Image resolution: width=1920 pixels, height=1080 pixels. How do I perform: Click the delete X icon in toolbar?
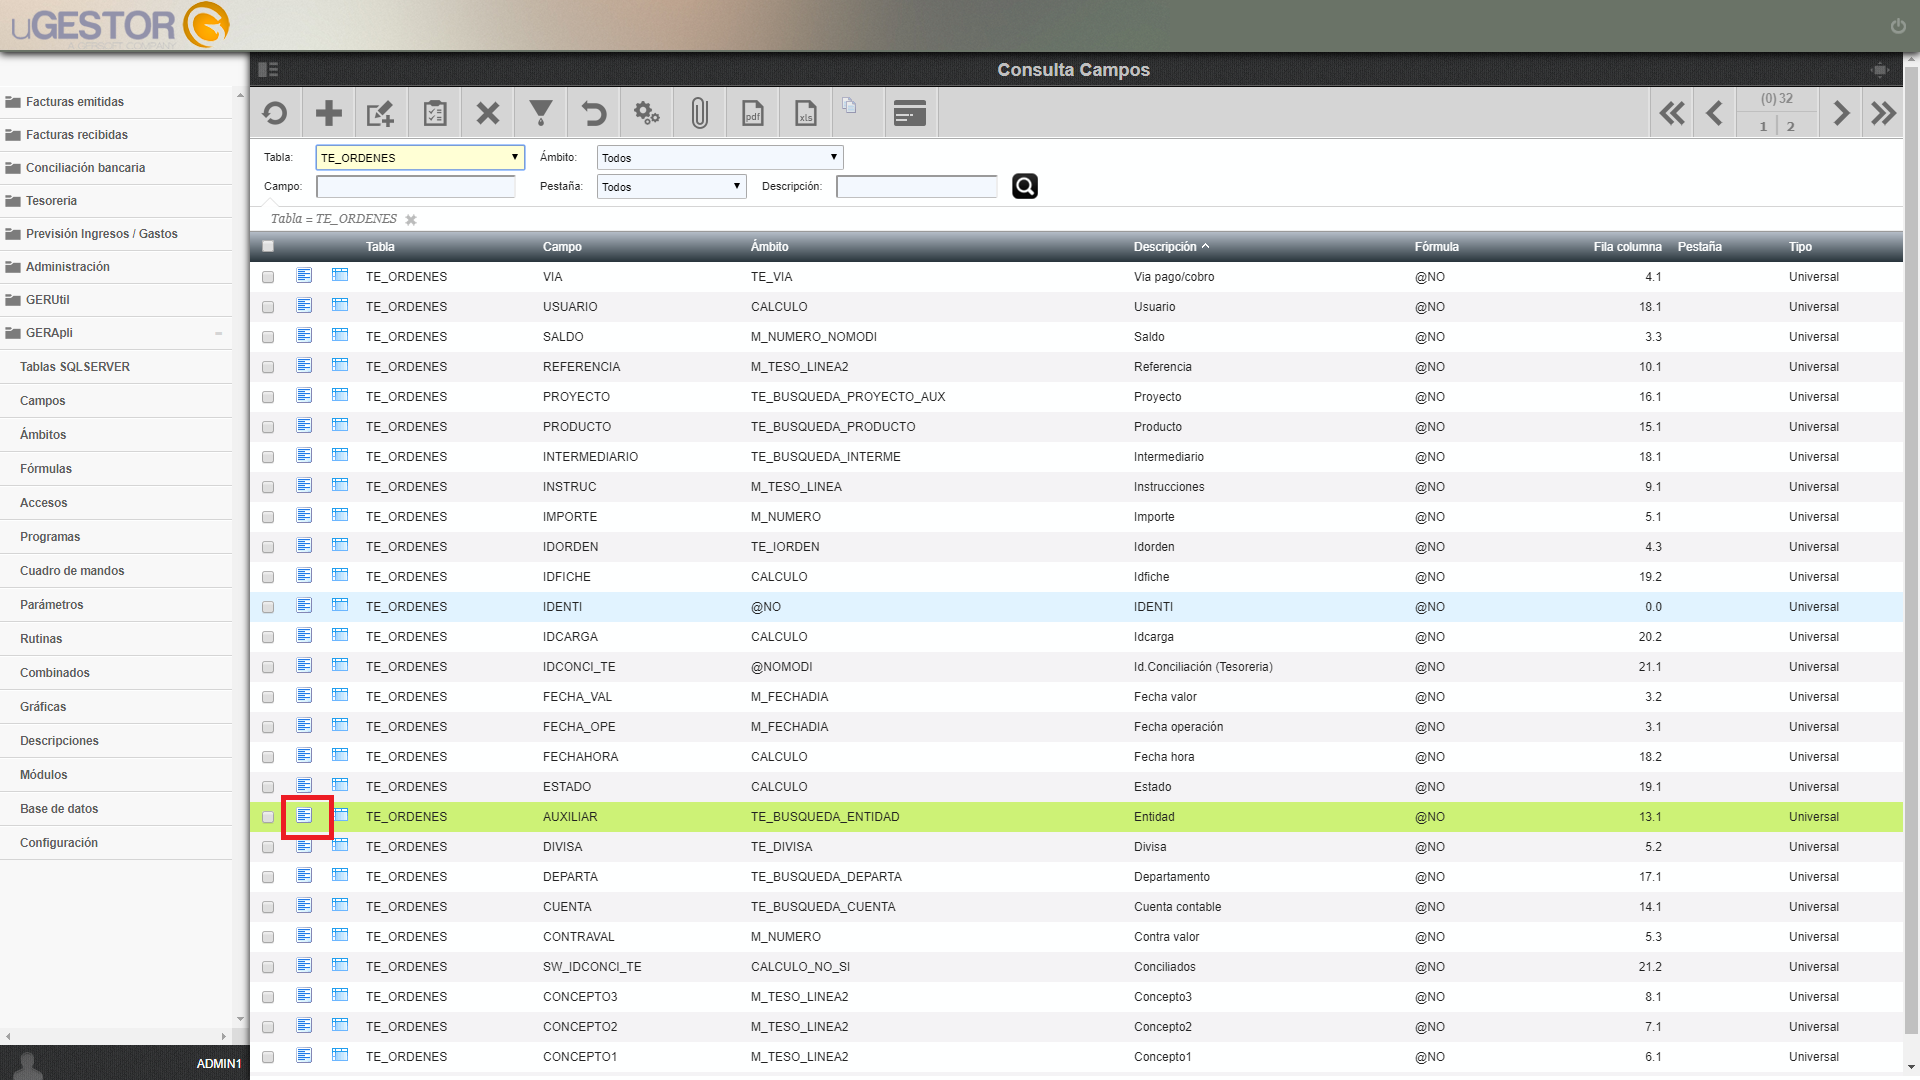(488, 113)
